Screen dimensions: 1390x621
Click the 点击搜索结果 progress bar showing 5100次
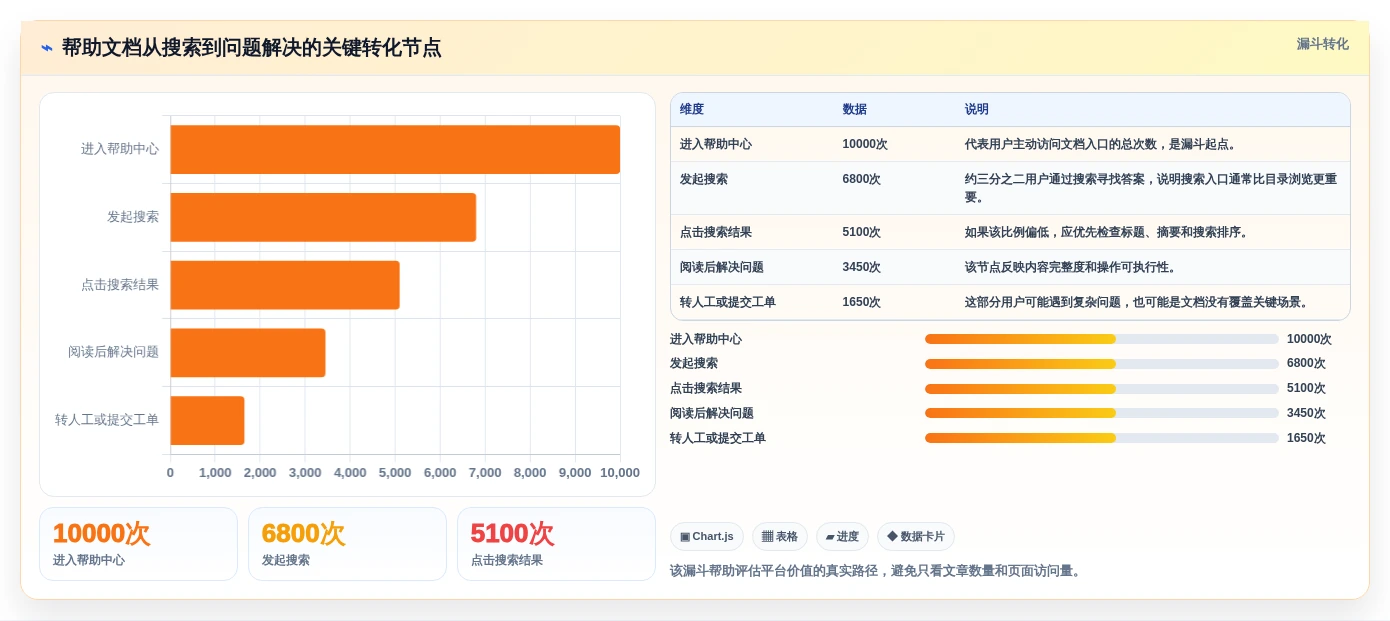pos(1101,389)
